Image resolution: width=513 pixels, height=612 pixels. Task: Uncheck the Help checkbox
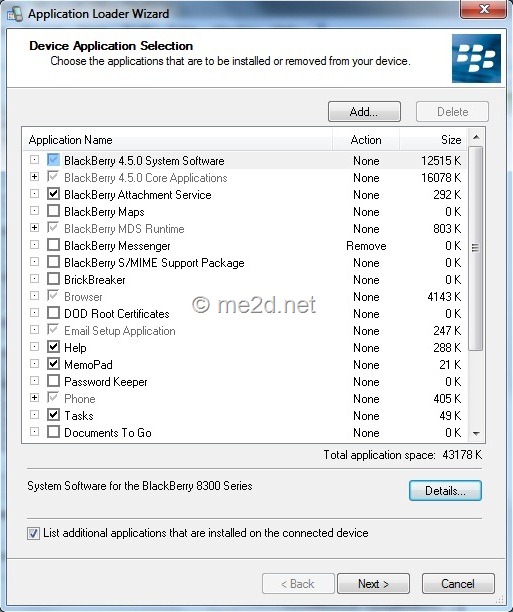pyautogui.click(x=53, y=347)
